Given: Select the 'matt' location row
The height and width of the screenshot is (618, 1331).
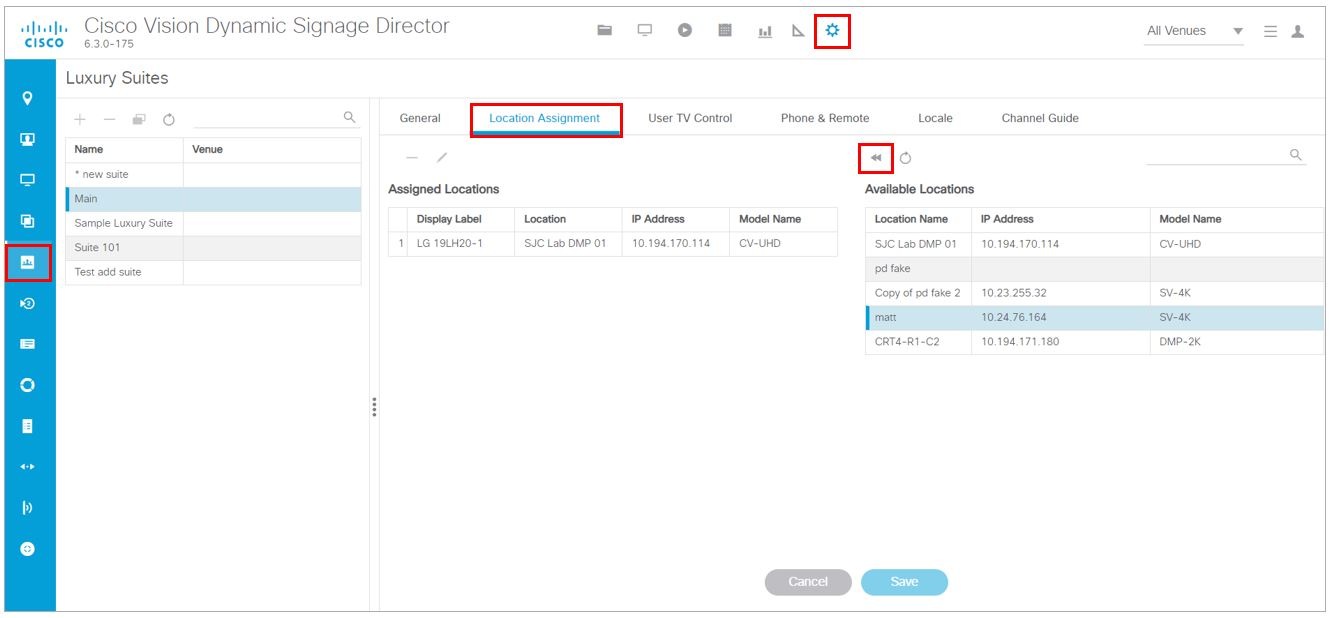Looking at the screenshot, I should 1094,317.
